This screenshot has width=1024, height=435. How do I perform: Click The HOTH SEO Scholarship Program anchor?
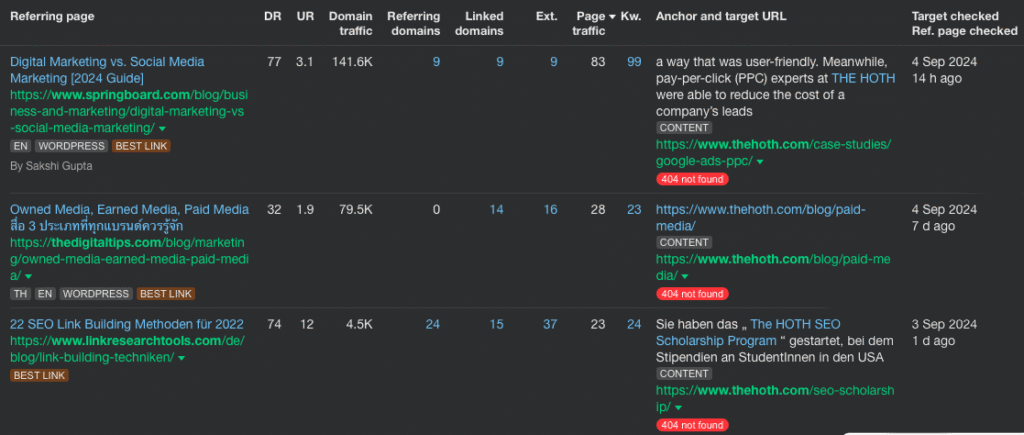point(795,324)
